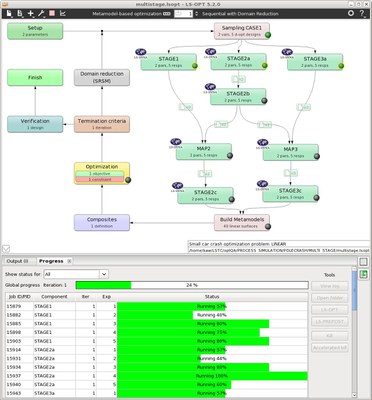Image resolution: width=372 pixels, height=400 pixels.
Task: Open the wrench tools icon
Action: click(x=41, y=14)
